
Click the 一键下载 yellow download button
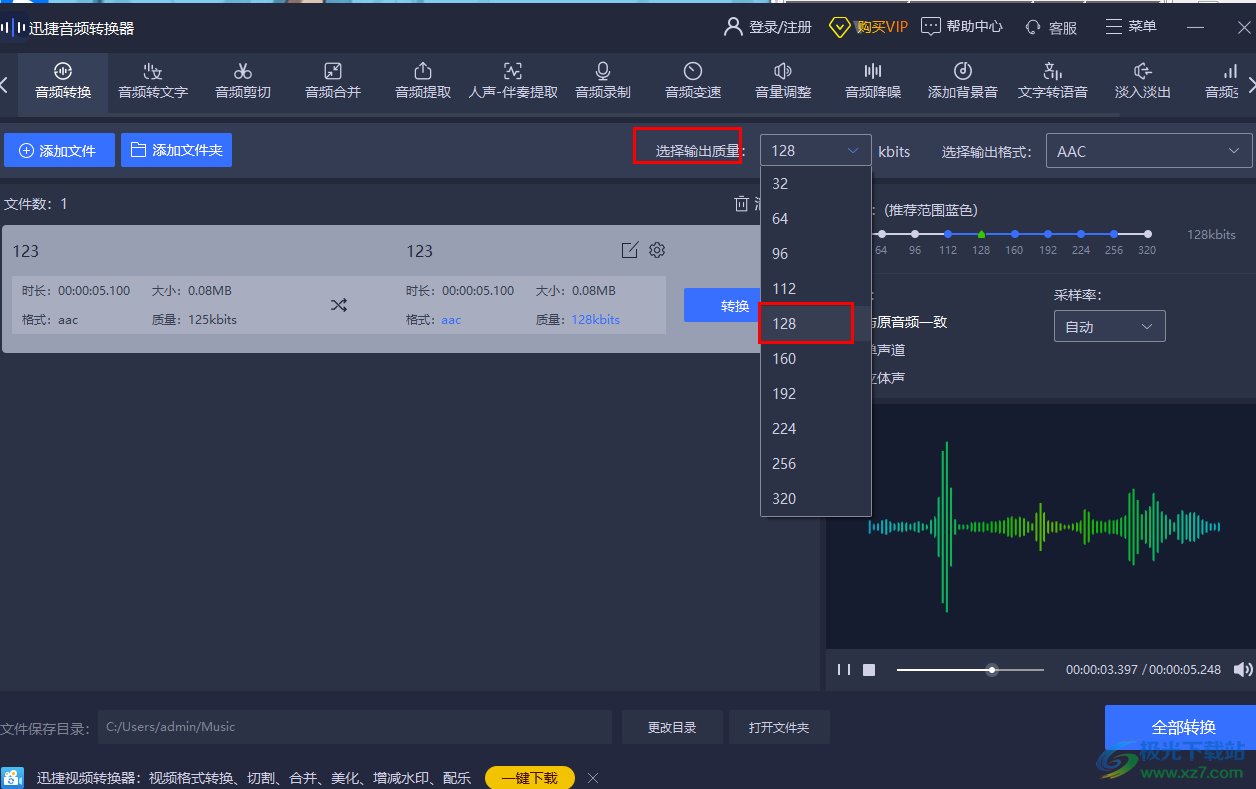530,778
